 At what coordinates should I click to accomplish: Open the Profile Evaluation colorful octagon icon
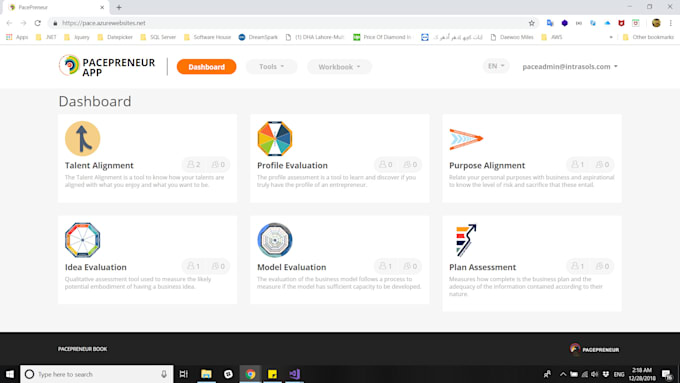click(x=275, y=138)
